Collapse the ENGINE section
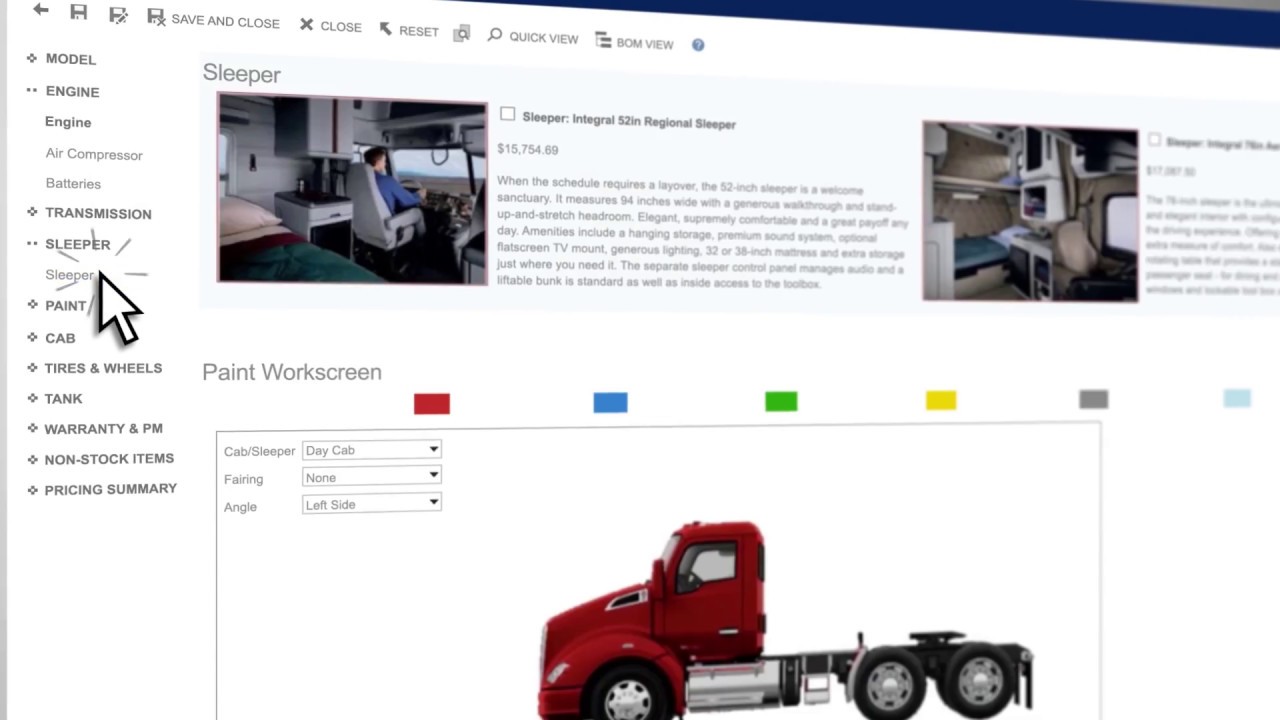1280x720 pixels. point(63,91)
